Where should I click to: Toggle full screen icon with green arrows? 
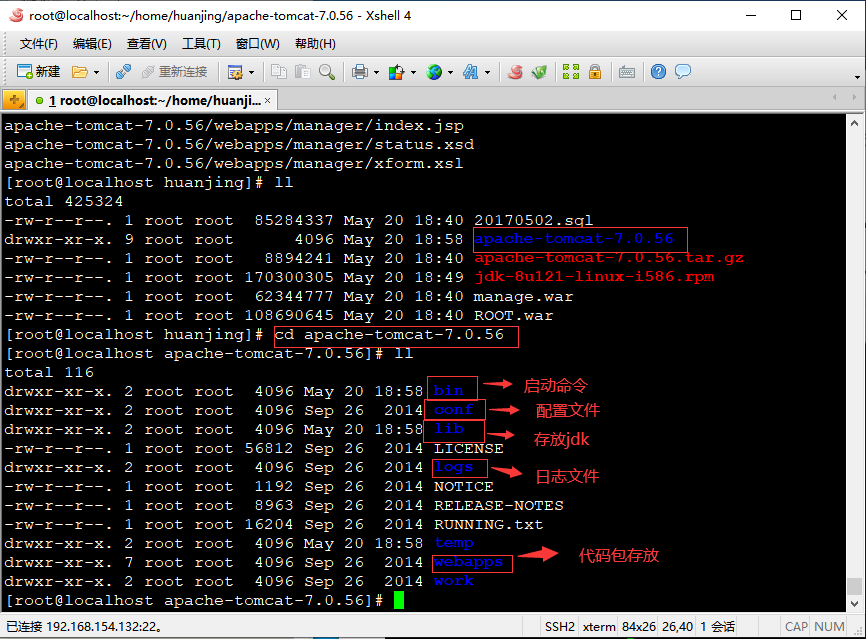coord(571,72)
